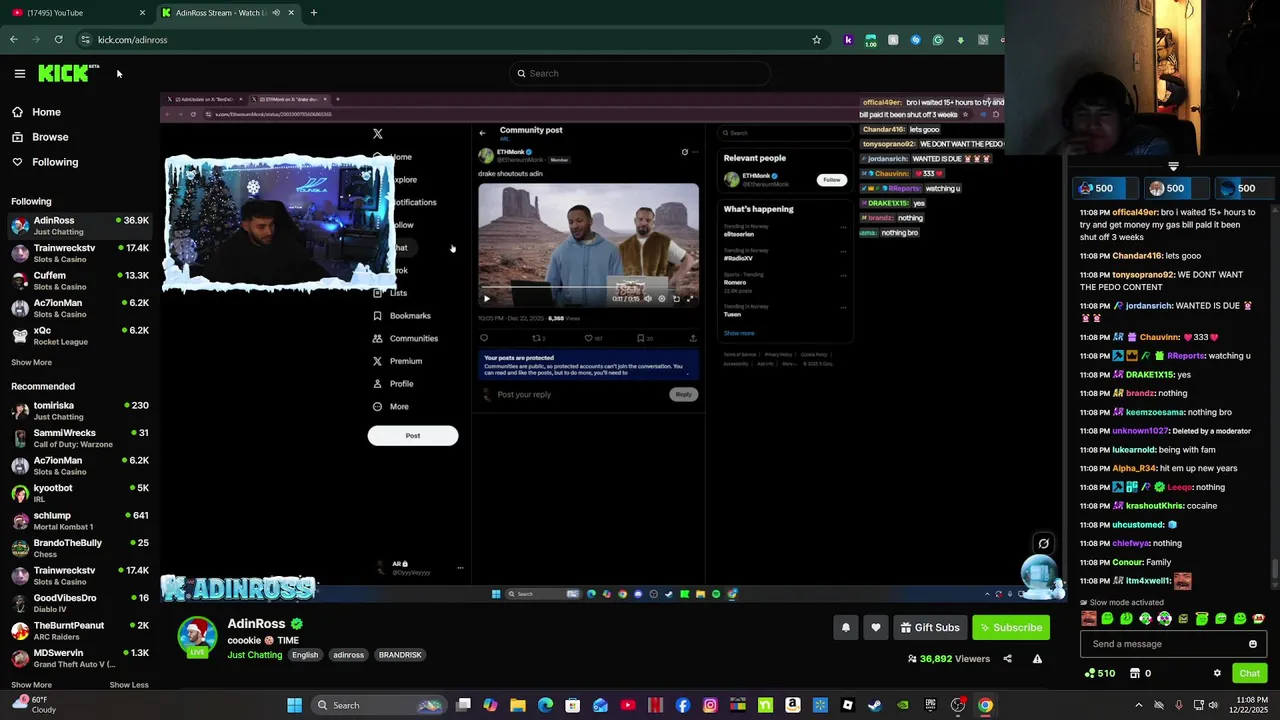Open File Explorer from the taskbar
Viewport: 1280px width, 720px height.
point(518,705)
